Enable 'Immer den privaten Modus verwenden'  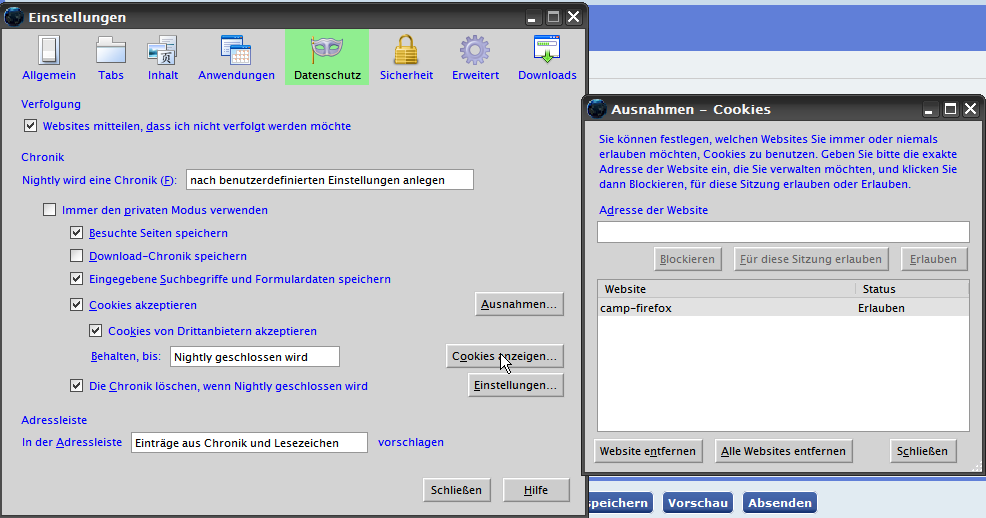(x=49, y=209)
